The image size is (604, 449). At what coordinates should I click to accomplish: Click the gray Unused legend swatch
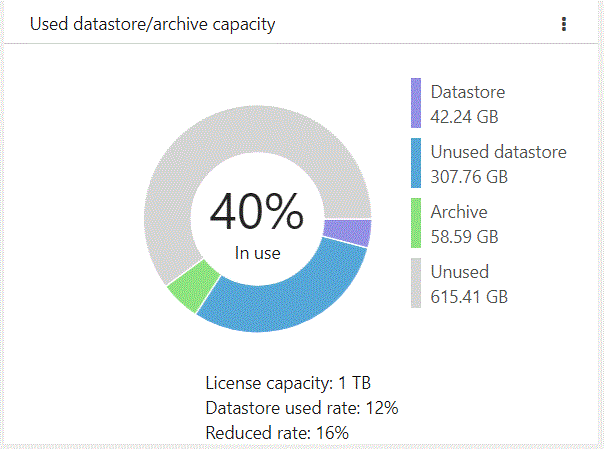pos(416,283)
